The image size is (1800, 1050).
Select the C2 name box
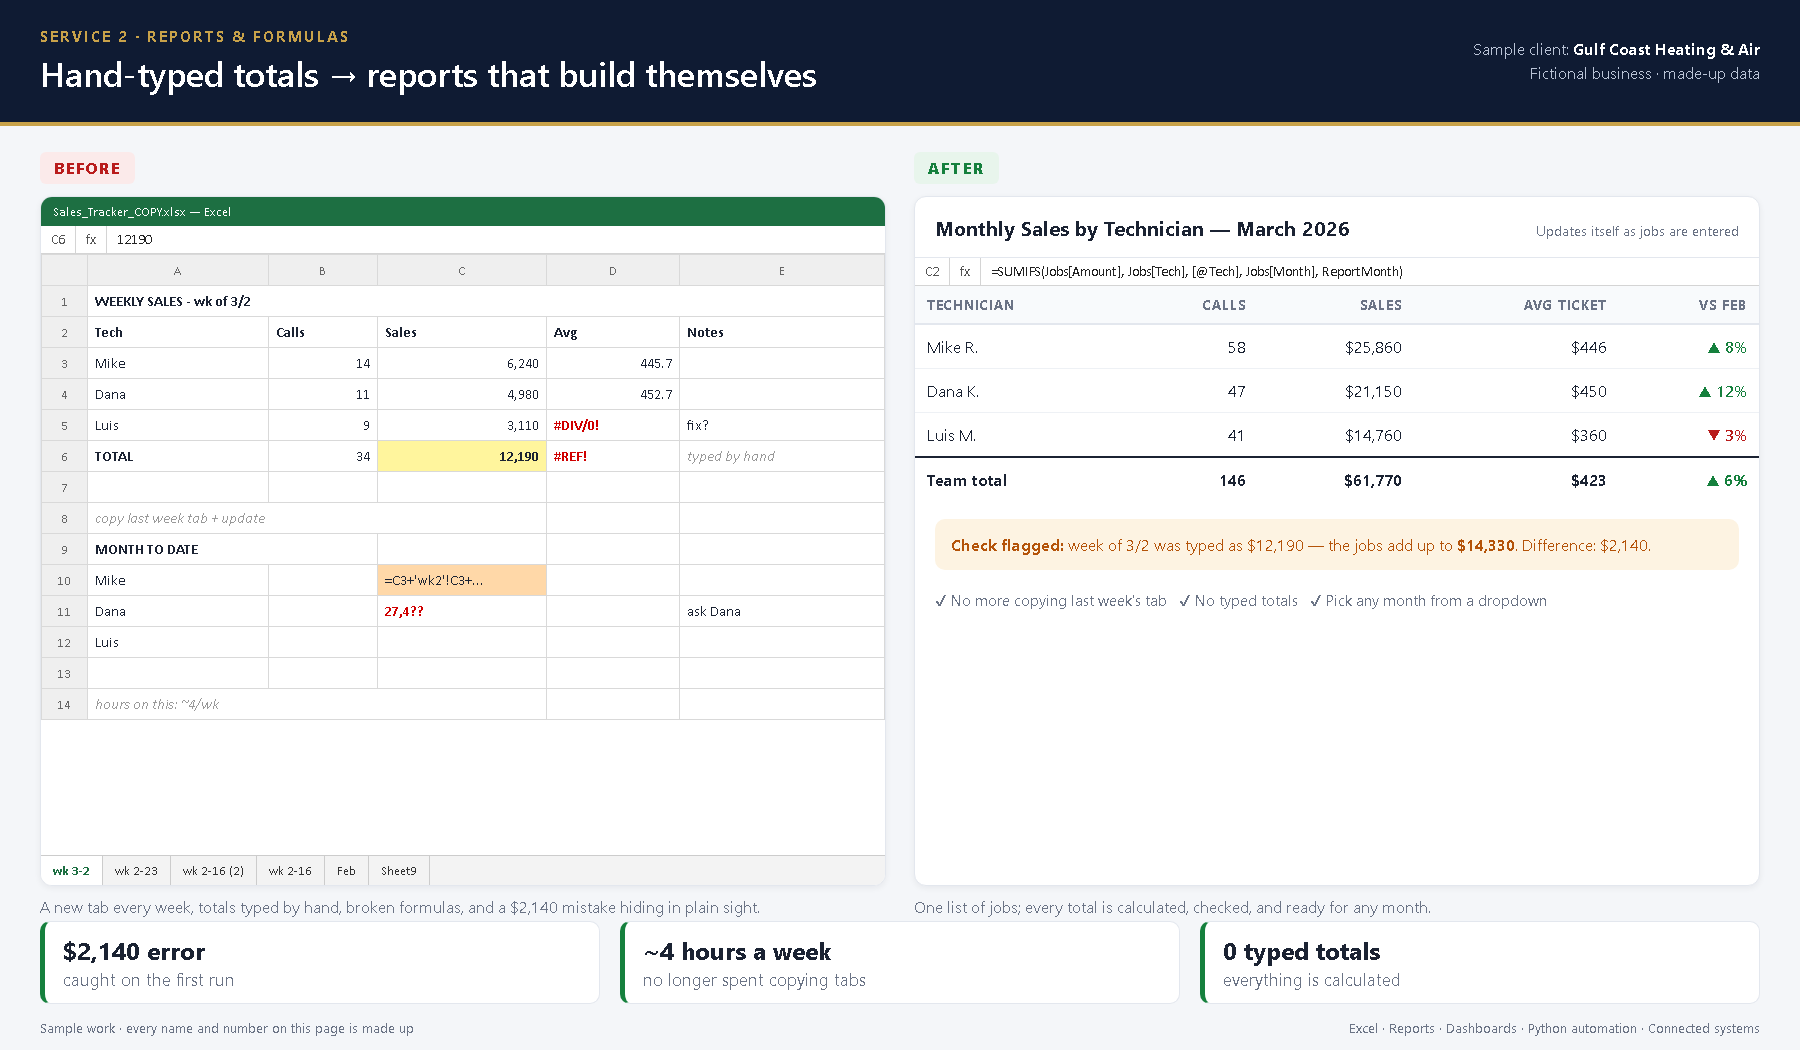pyautogui.click(x=932, y=271)
